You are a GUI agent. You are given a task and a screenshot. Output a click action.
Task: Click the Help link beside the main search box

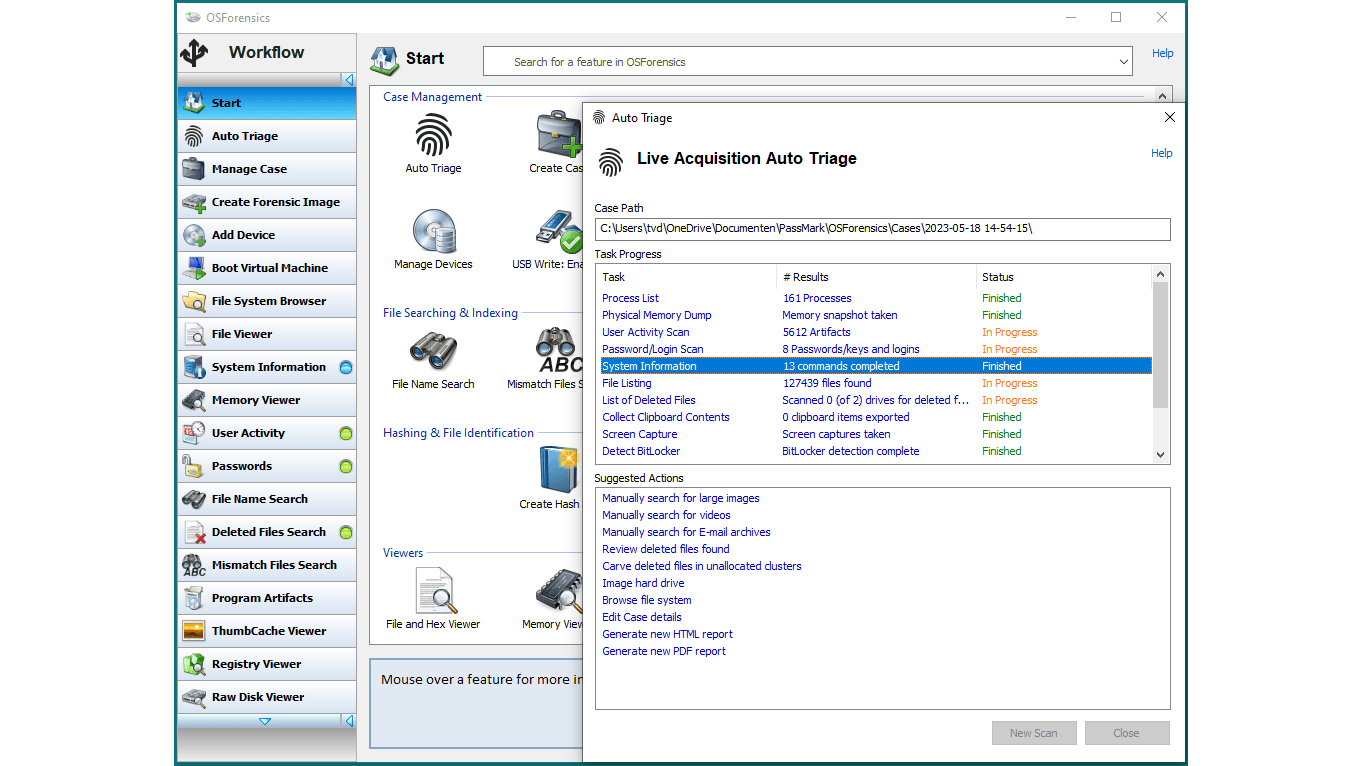(1163, 53)
